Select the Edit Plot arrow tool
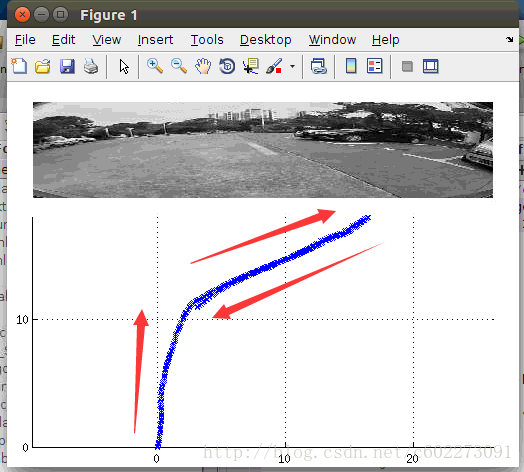This screenshot has width=524, height=472. point(124,67)
